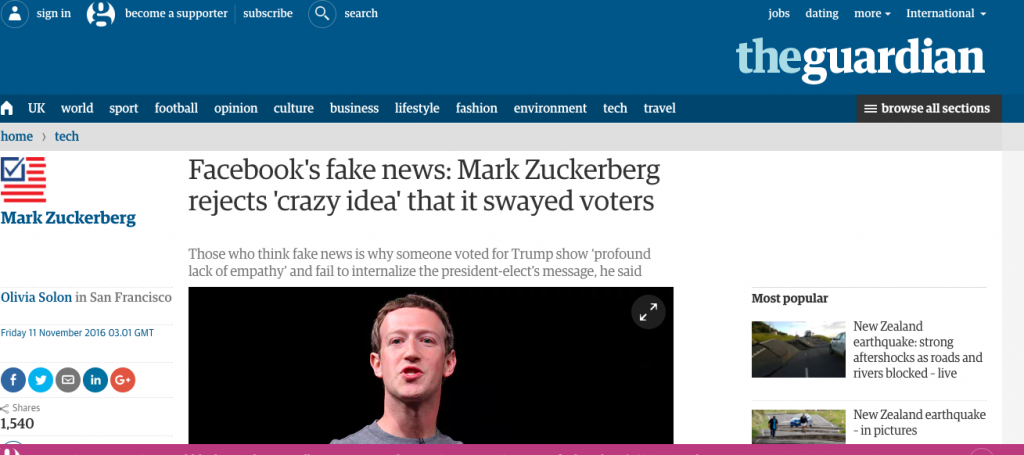Share article on Facebook
1024x455 pixels.
13,379
